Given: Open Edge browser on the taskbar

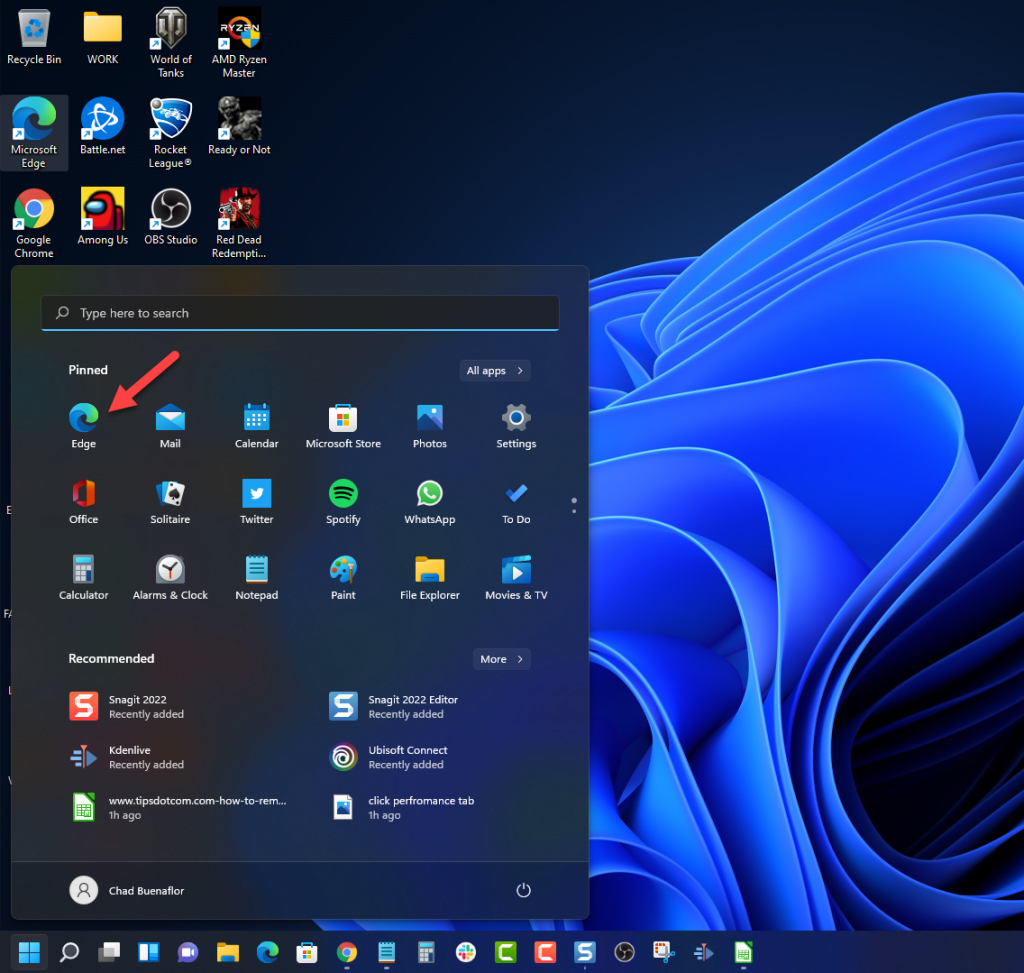Looking at the screenshot, I should [x=267, y=953].
